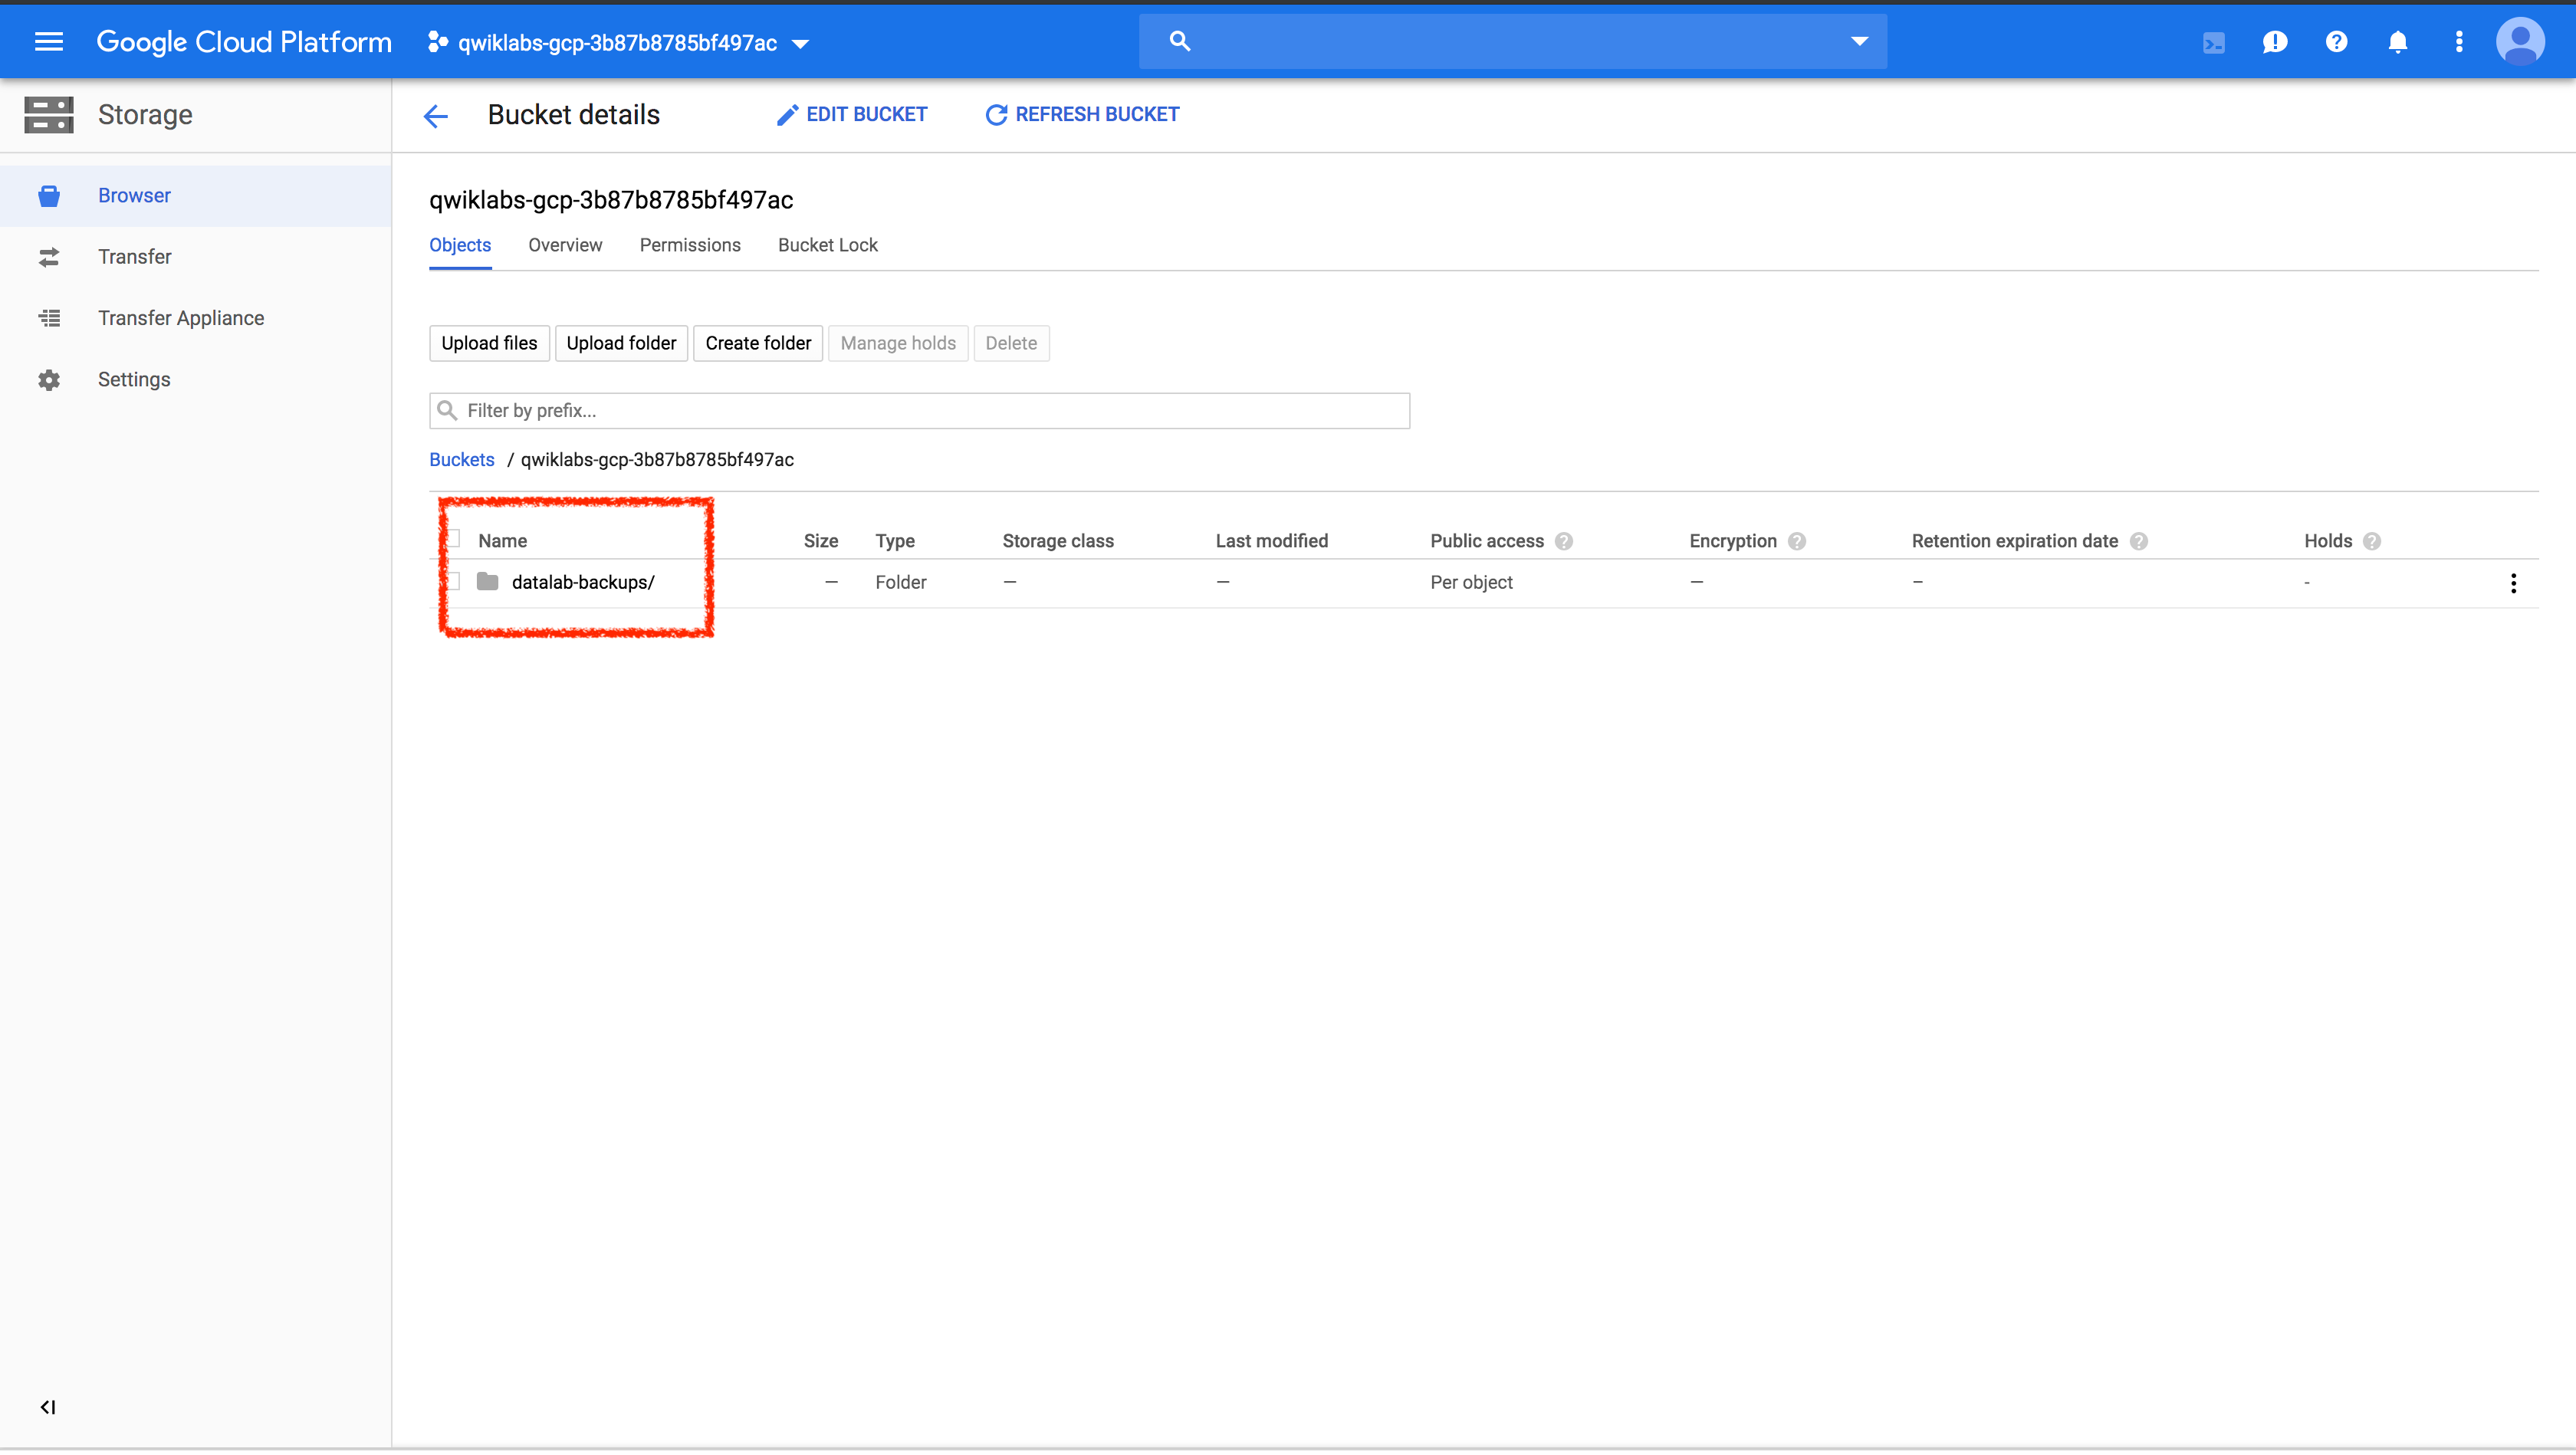This screenshot has width=2576, height=1455.
Task: Open the datalab-backups/ folder
Action: pyautogui.click(x=583, y=582)
